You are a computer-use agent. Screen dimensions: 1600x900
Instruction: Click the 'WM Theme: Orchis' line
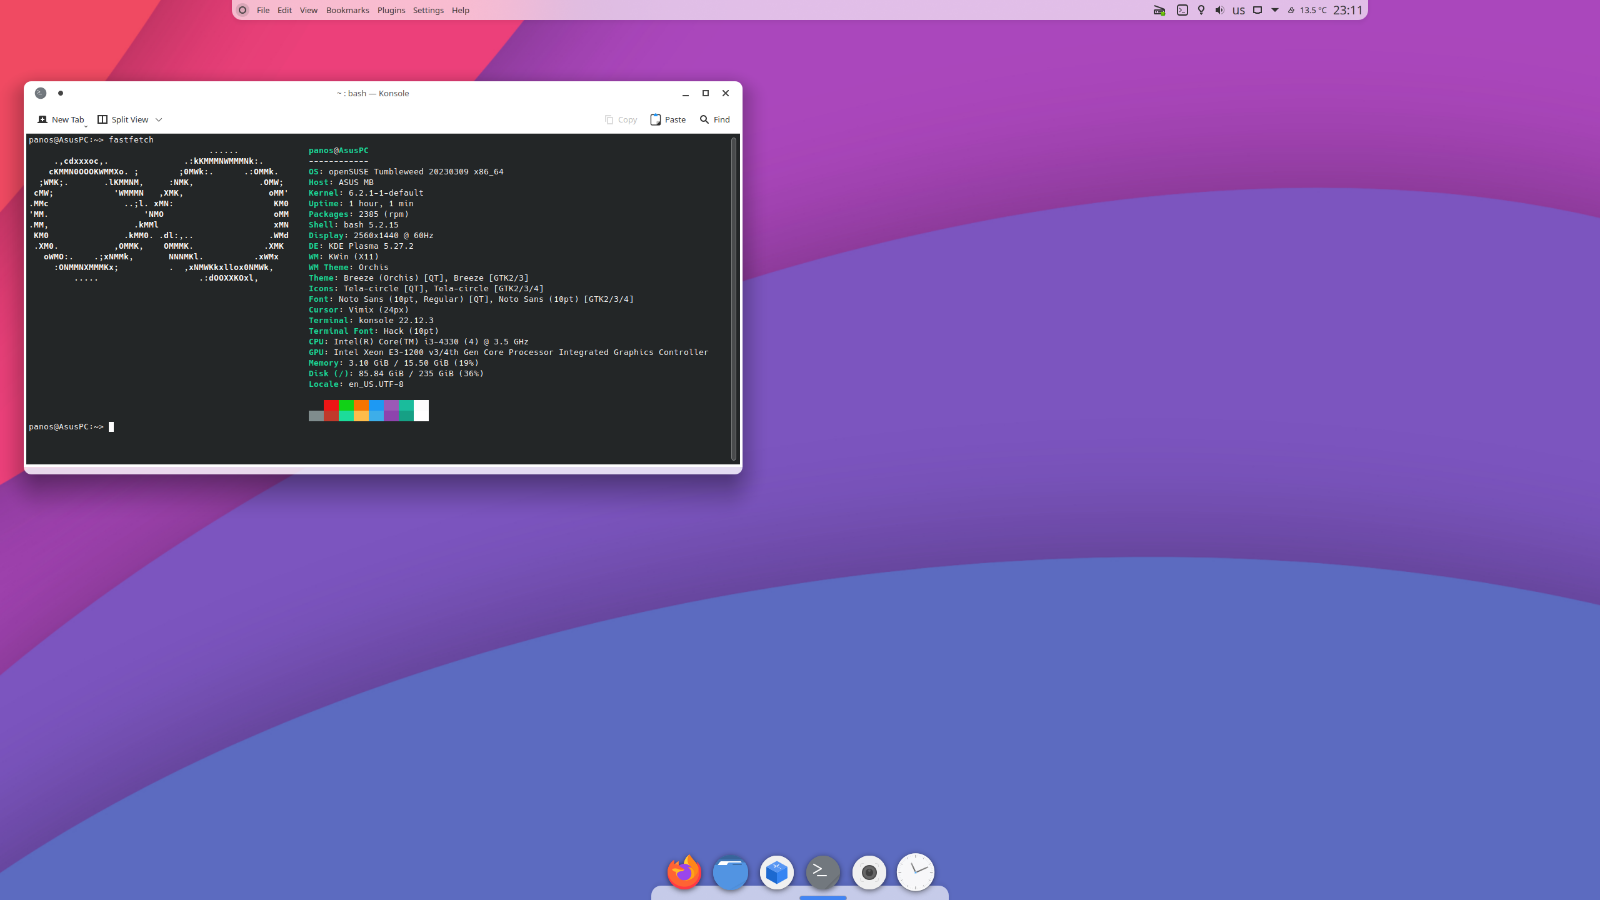click(x=348, y=267)
